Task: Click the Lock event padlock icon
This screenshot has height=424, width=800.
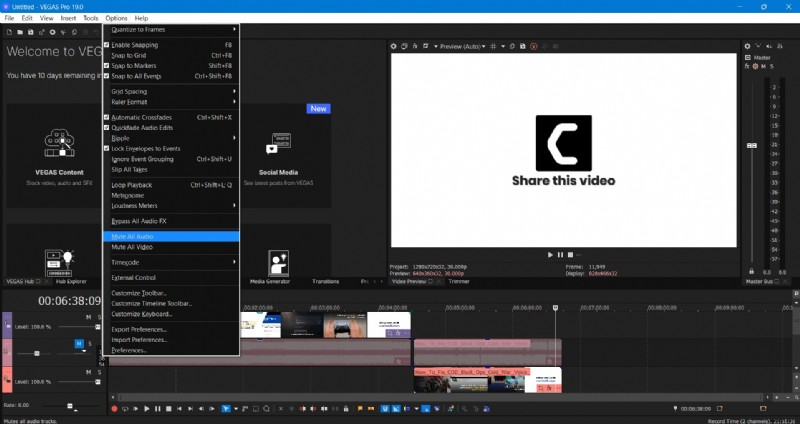Action: click(345, 409)
